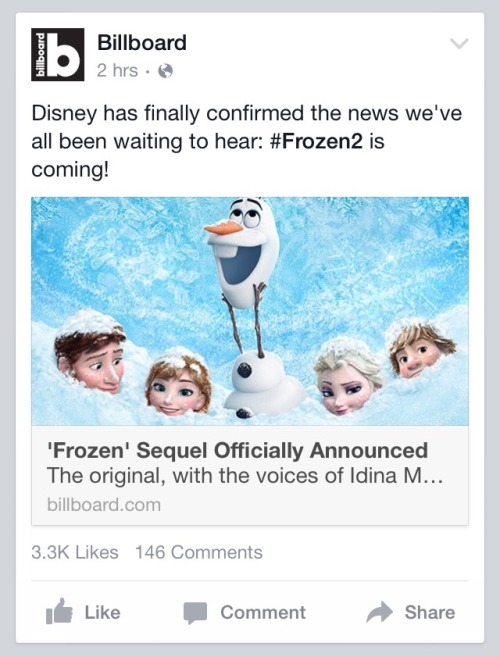Open the billboard.com source link
500x657 pixels.
click(104, 504)
